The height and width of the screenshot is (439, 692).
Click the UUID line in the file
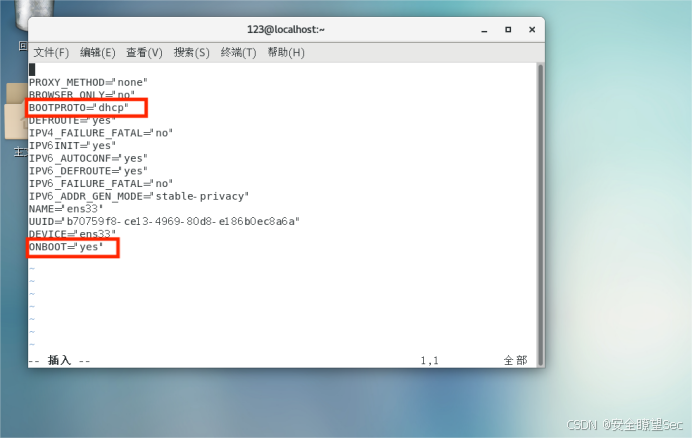pos(164,221)
